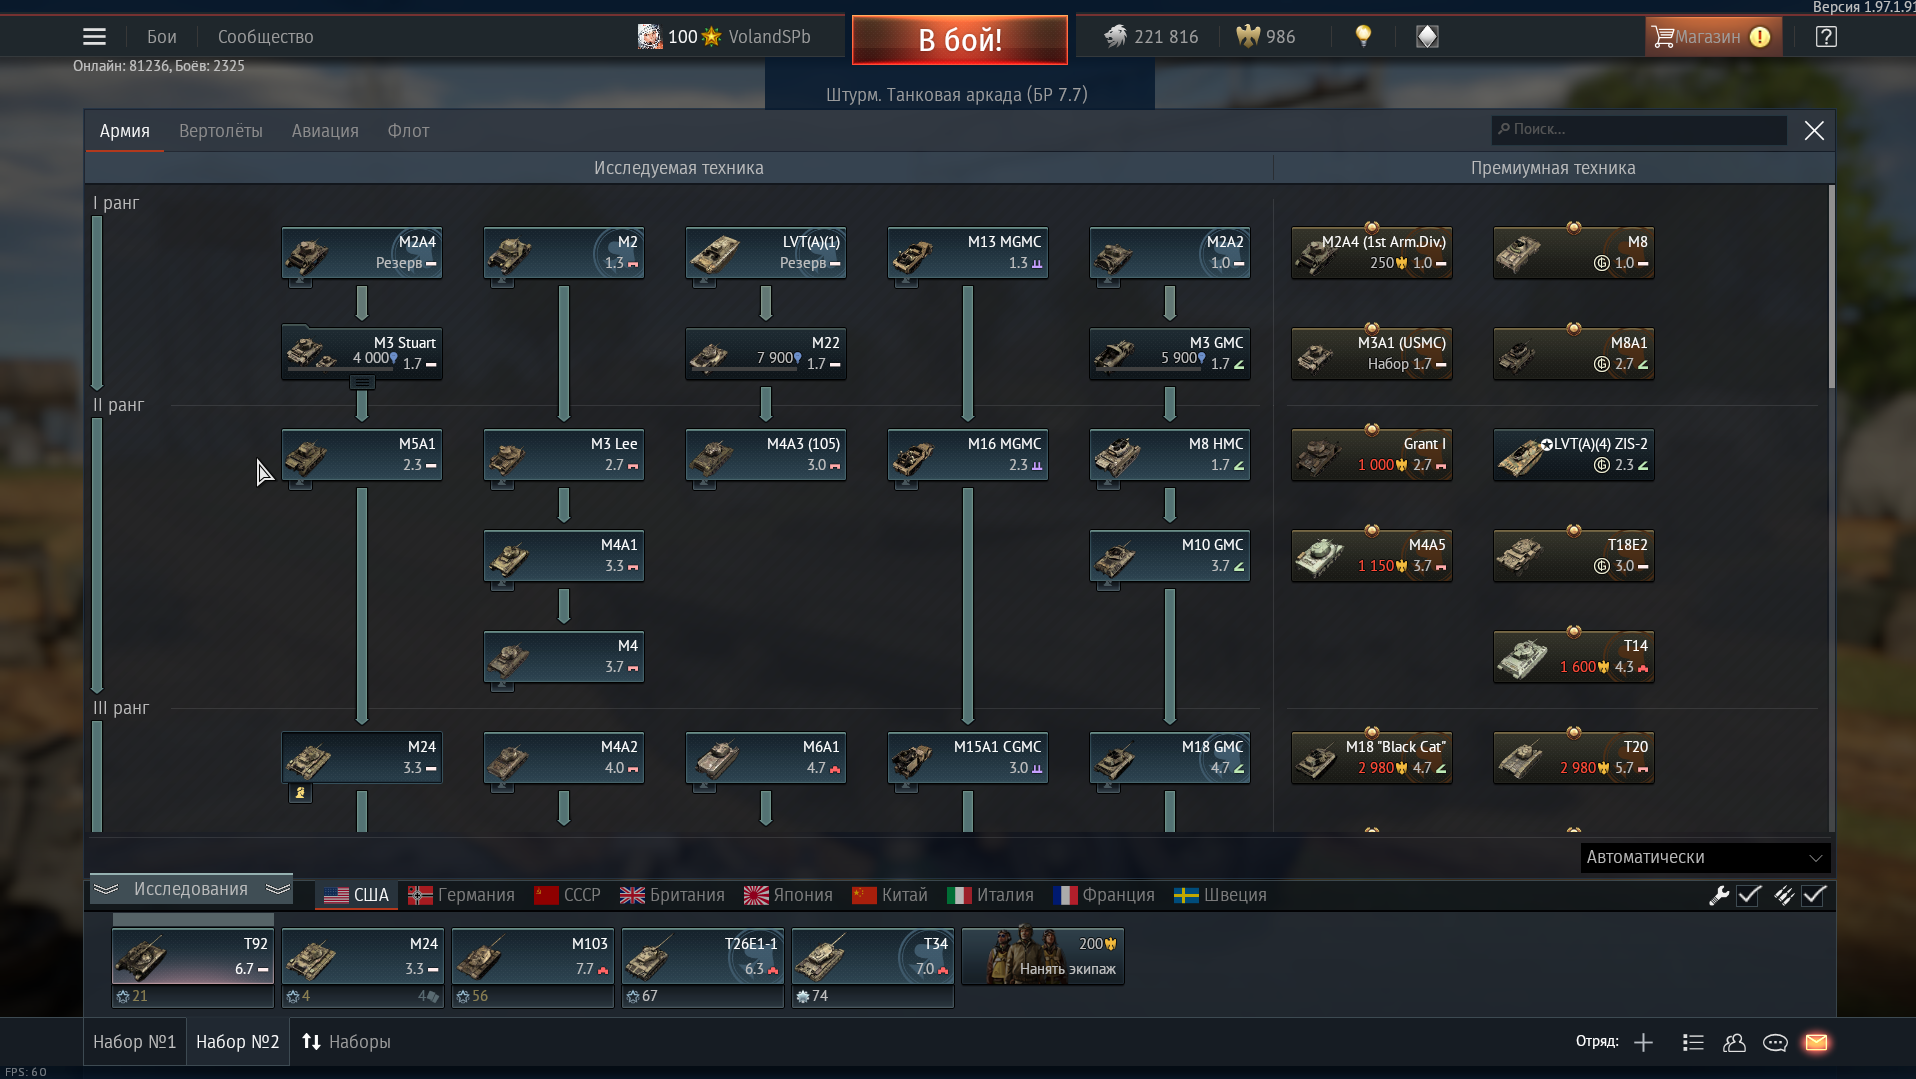This screenshot has height=1079, width=1916.
Task: Toggle the automatic ammo refill checkbox
Action: point(1814,896)
